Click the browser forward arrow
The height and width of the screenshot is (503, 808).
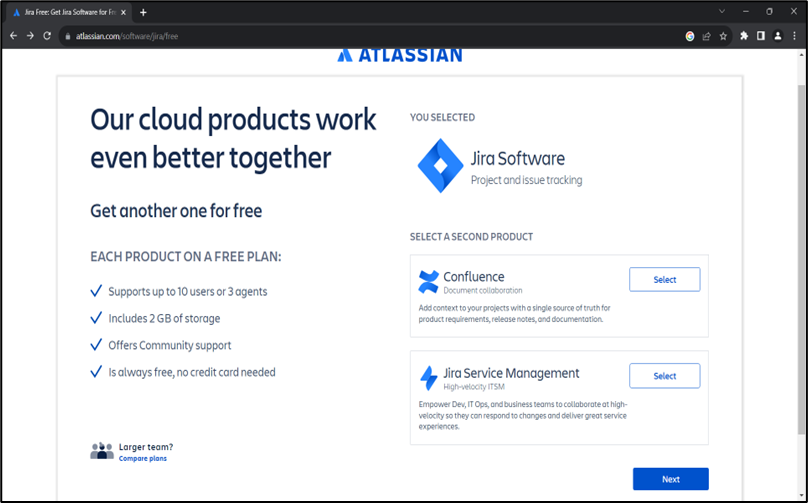(x=30, y=36)
